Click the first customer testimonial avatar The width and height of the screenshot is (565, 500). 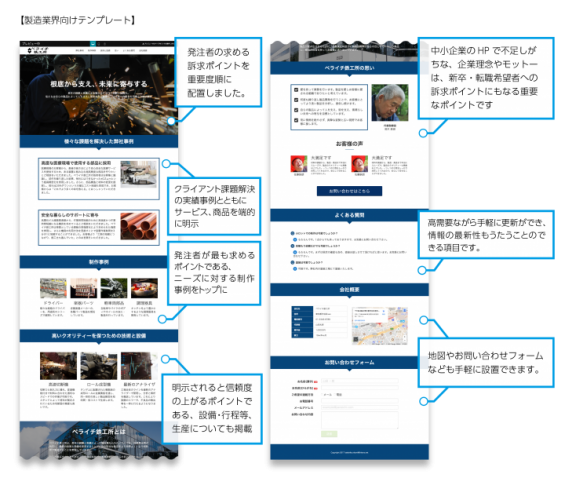[299, 164]
